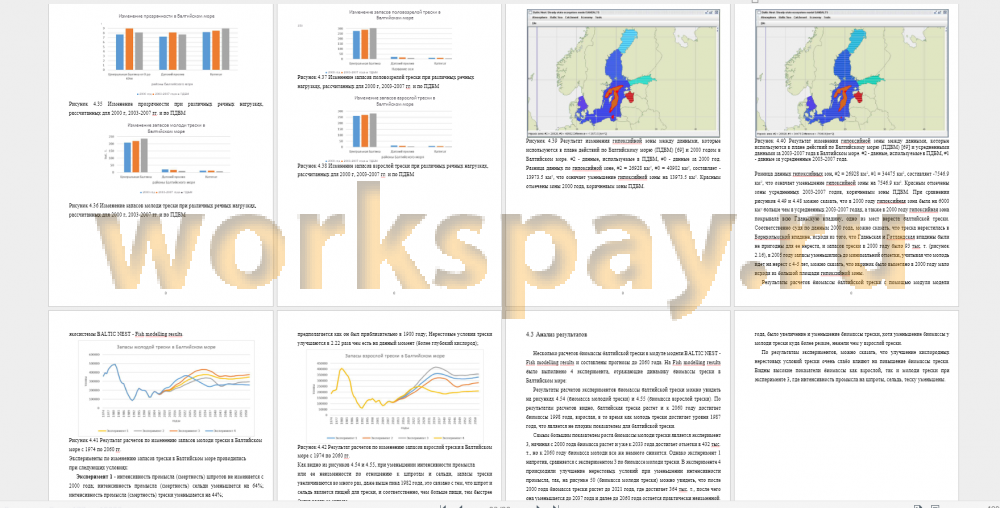Click the caption 'Рисунок 4.37'
Screen dimensions: 1000x508
tap(314, 78)
